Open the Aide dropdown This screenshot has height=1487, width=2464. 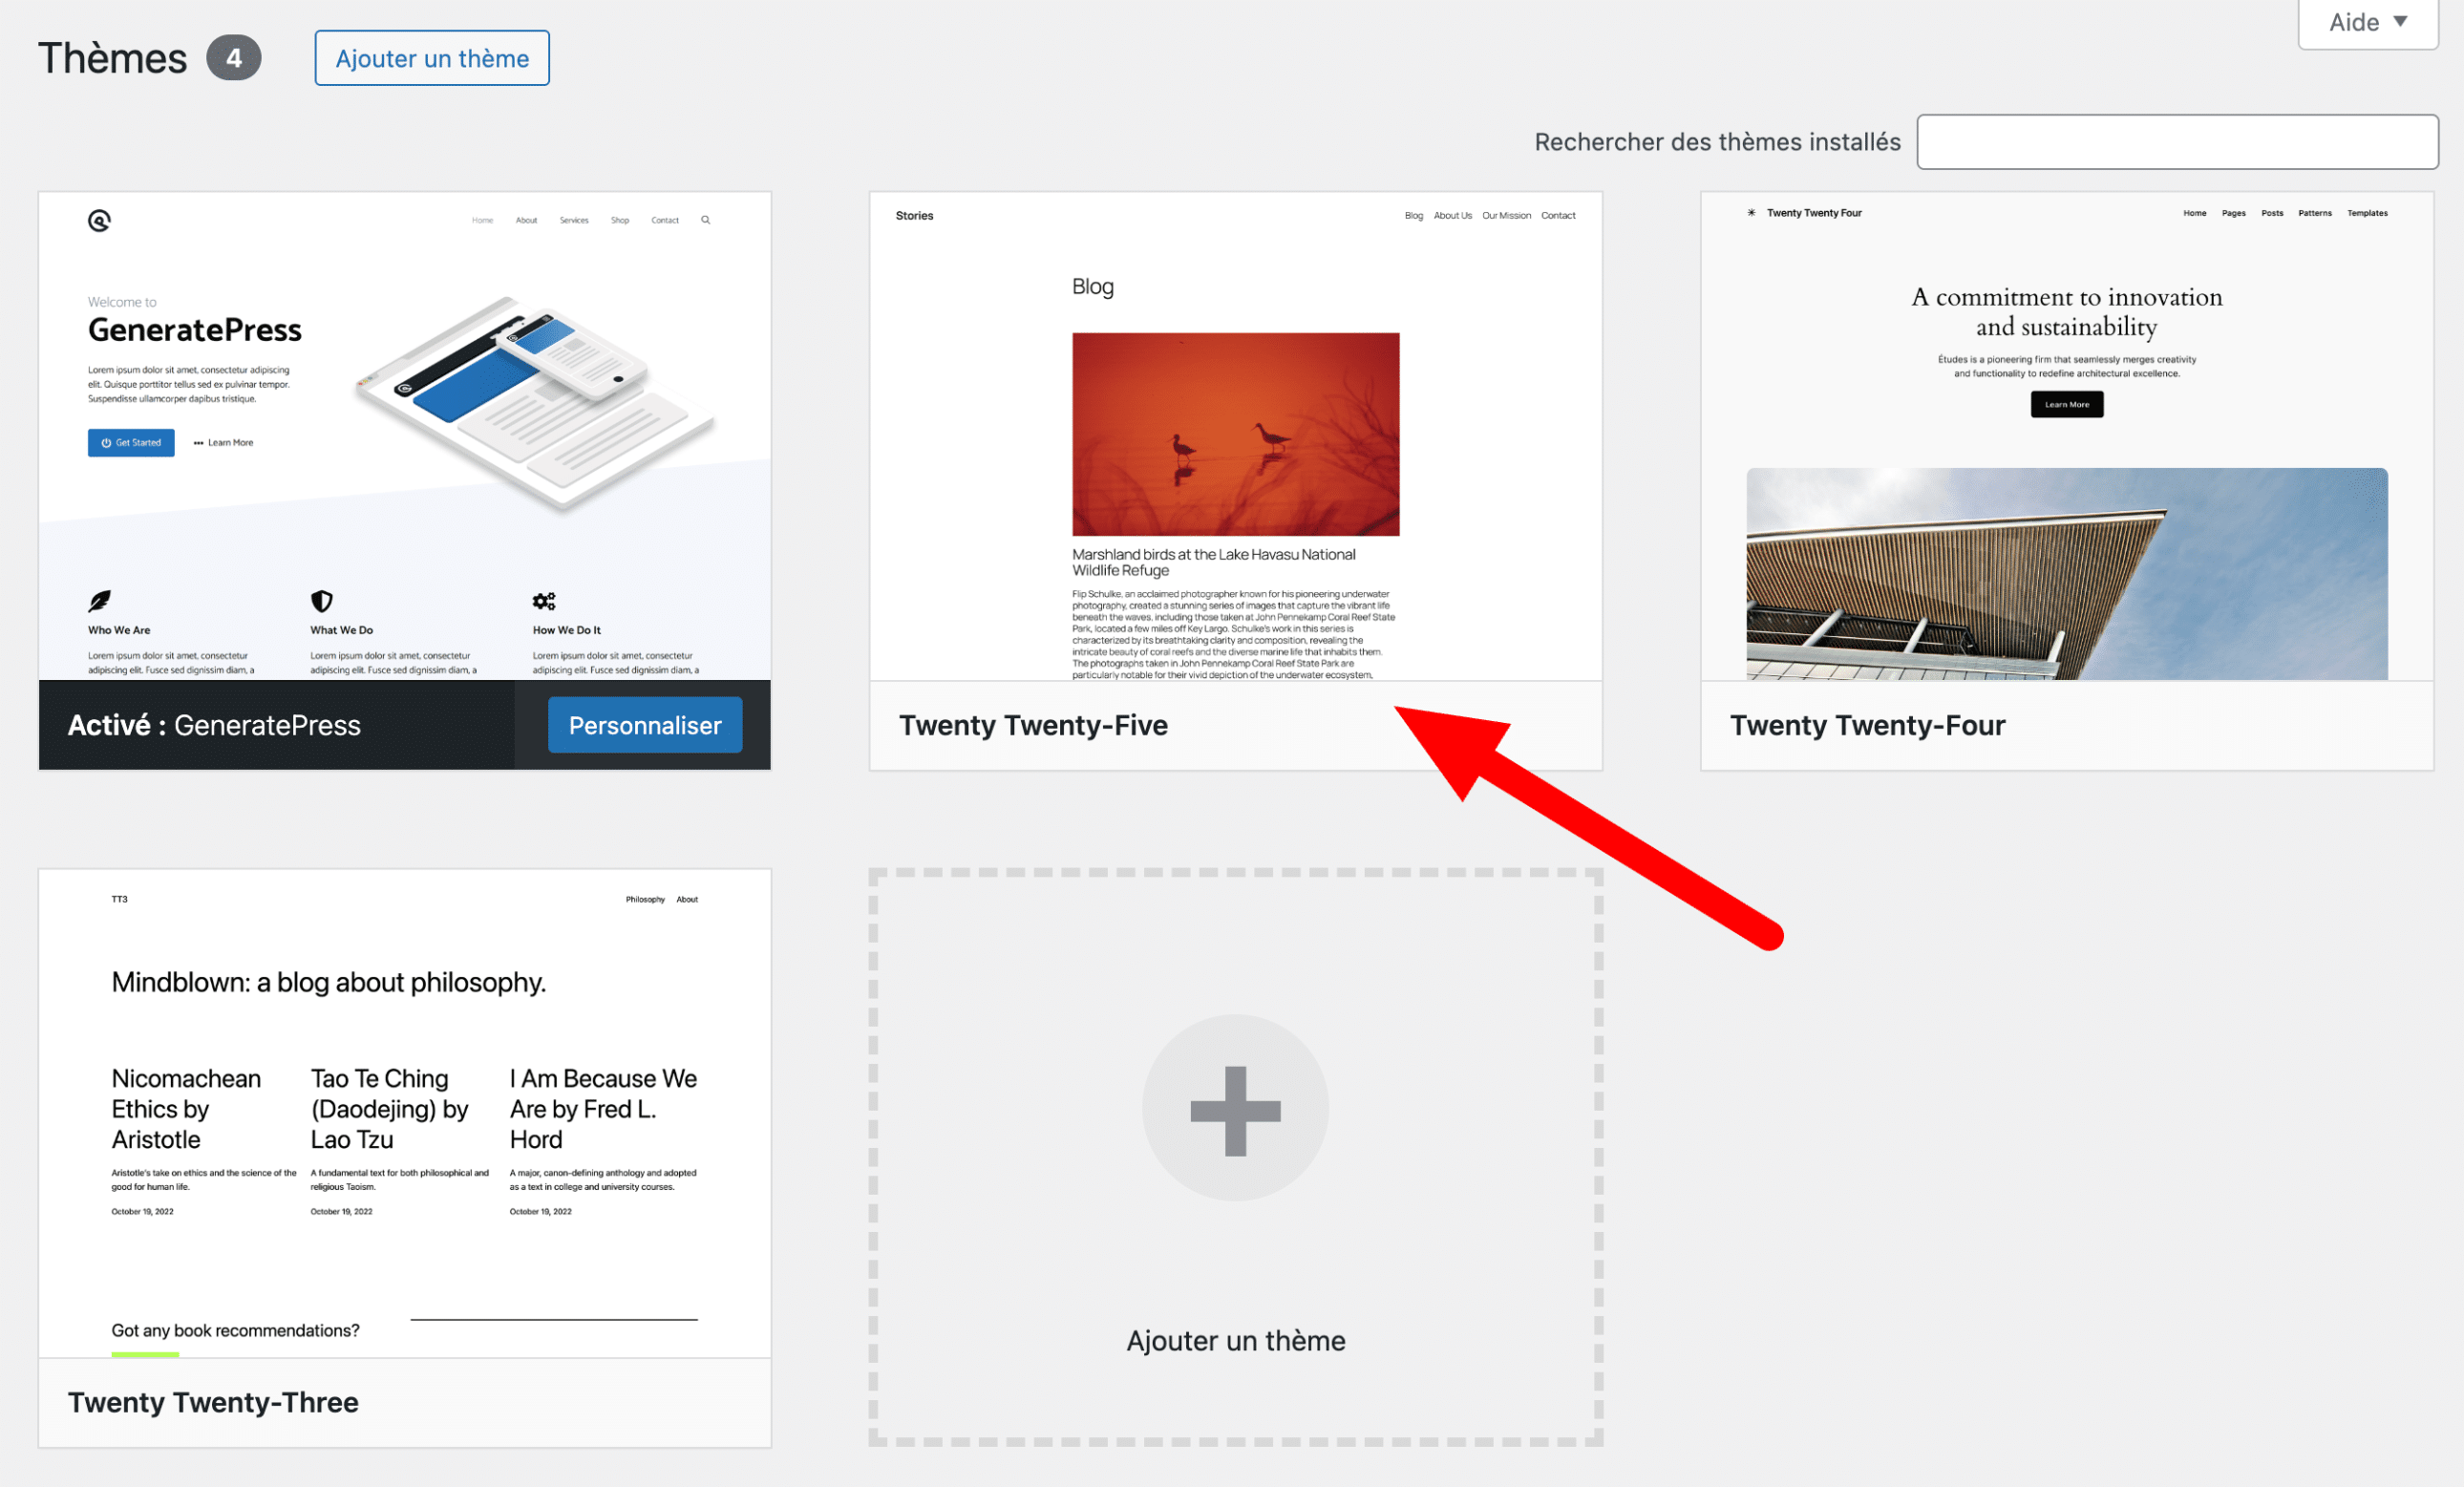(x=2367, y=22)
